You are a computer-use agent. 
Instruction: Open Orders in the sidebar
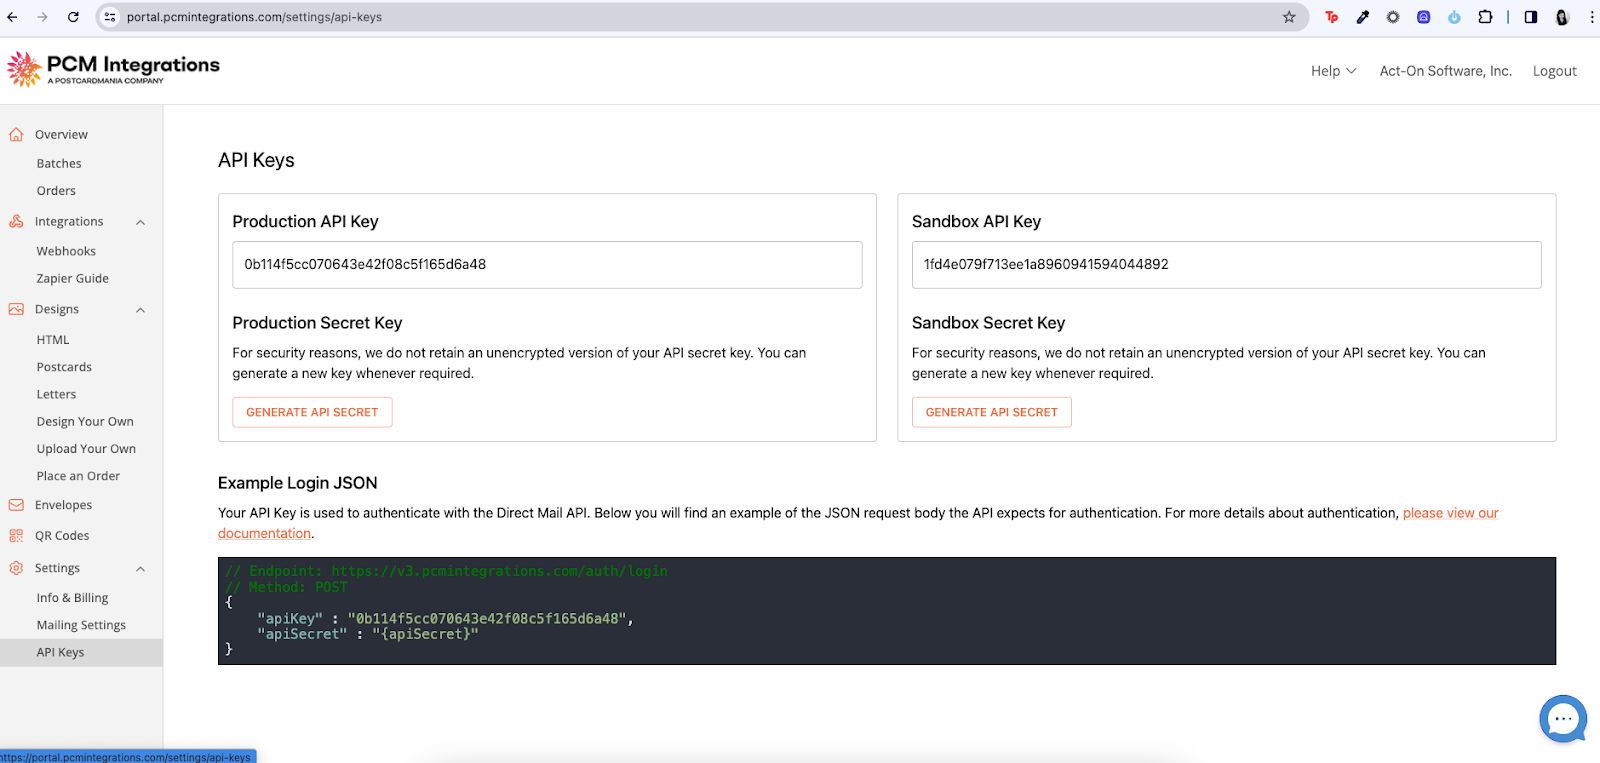tap(56, 191)
